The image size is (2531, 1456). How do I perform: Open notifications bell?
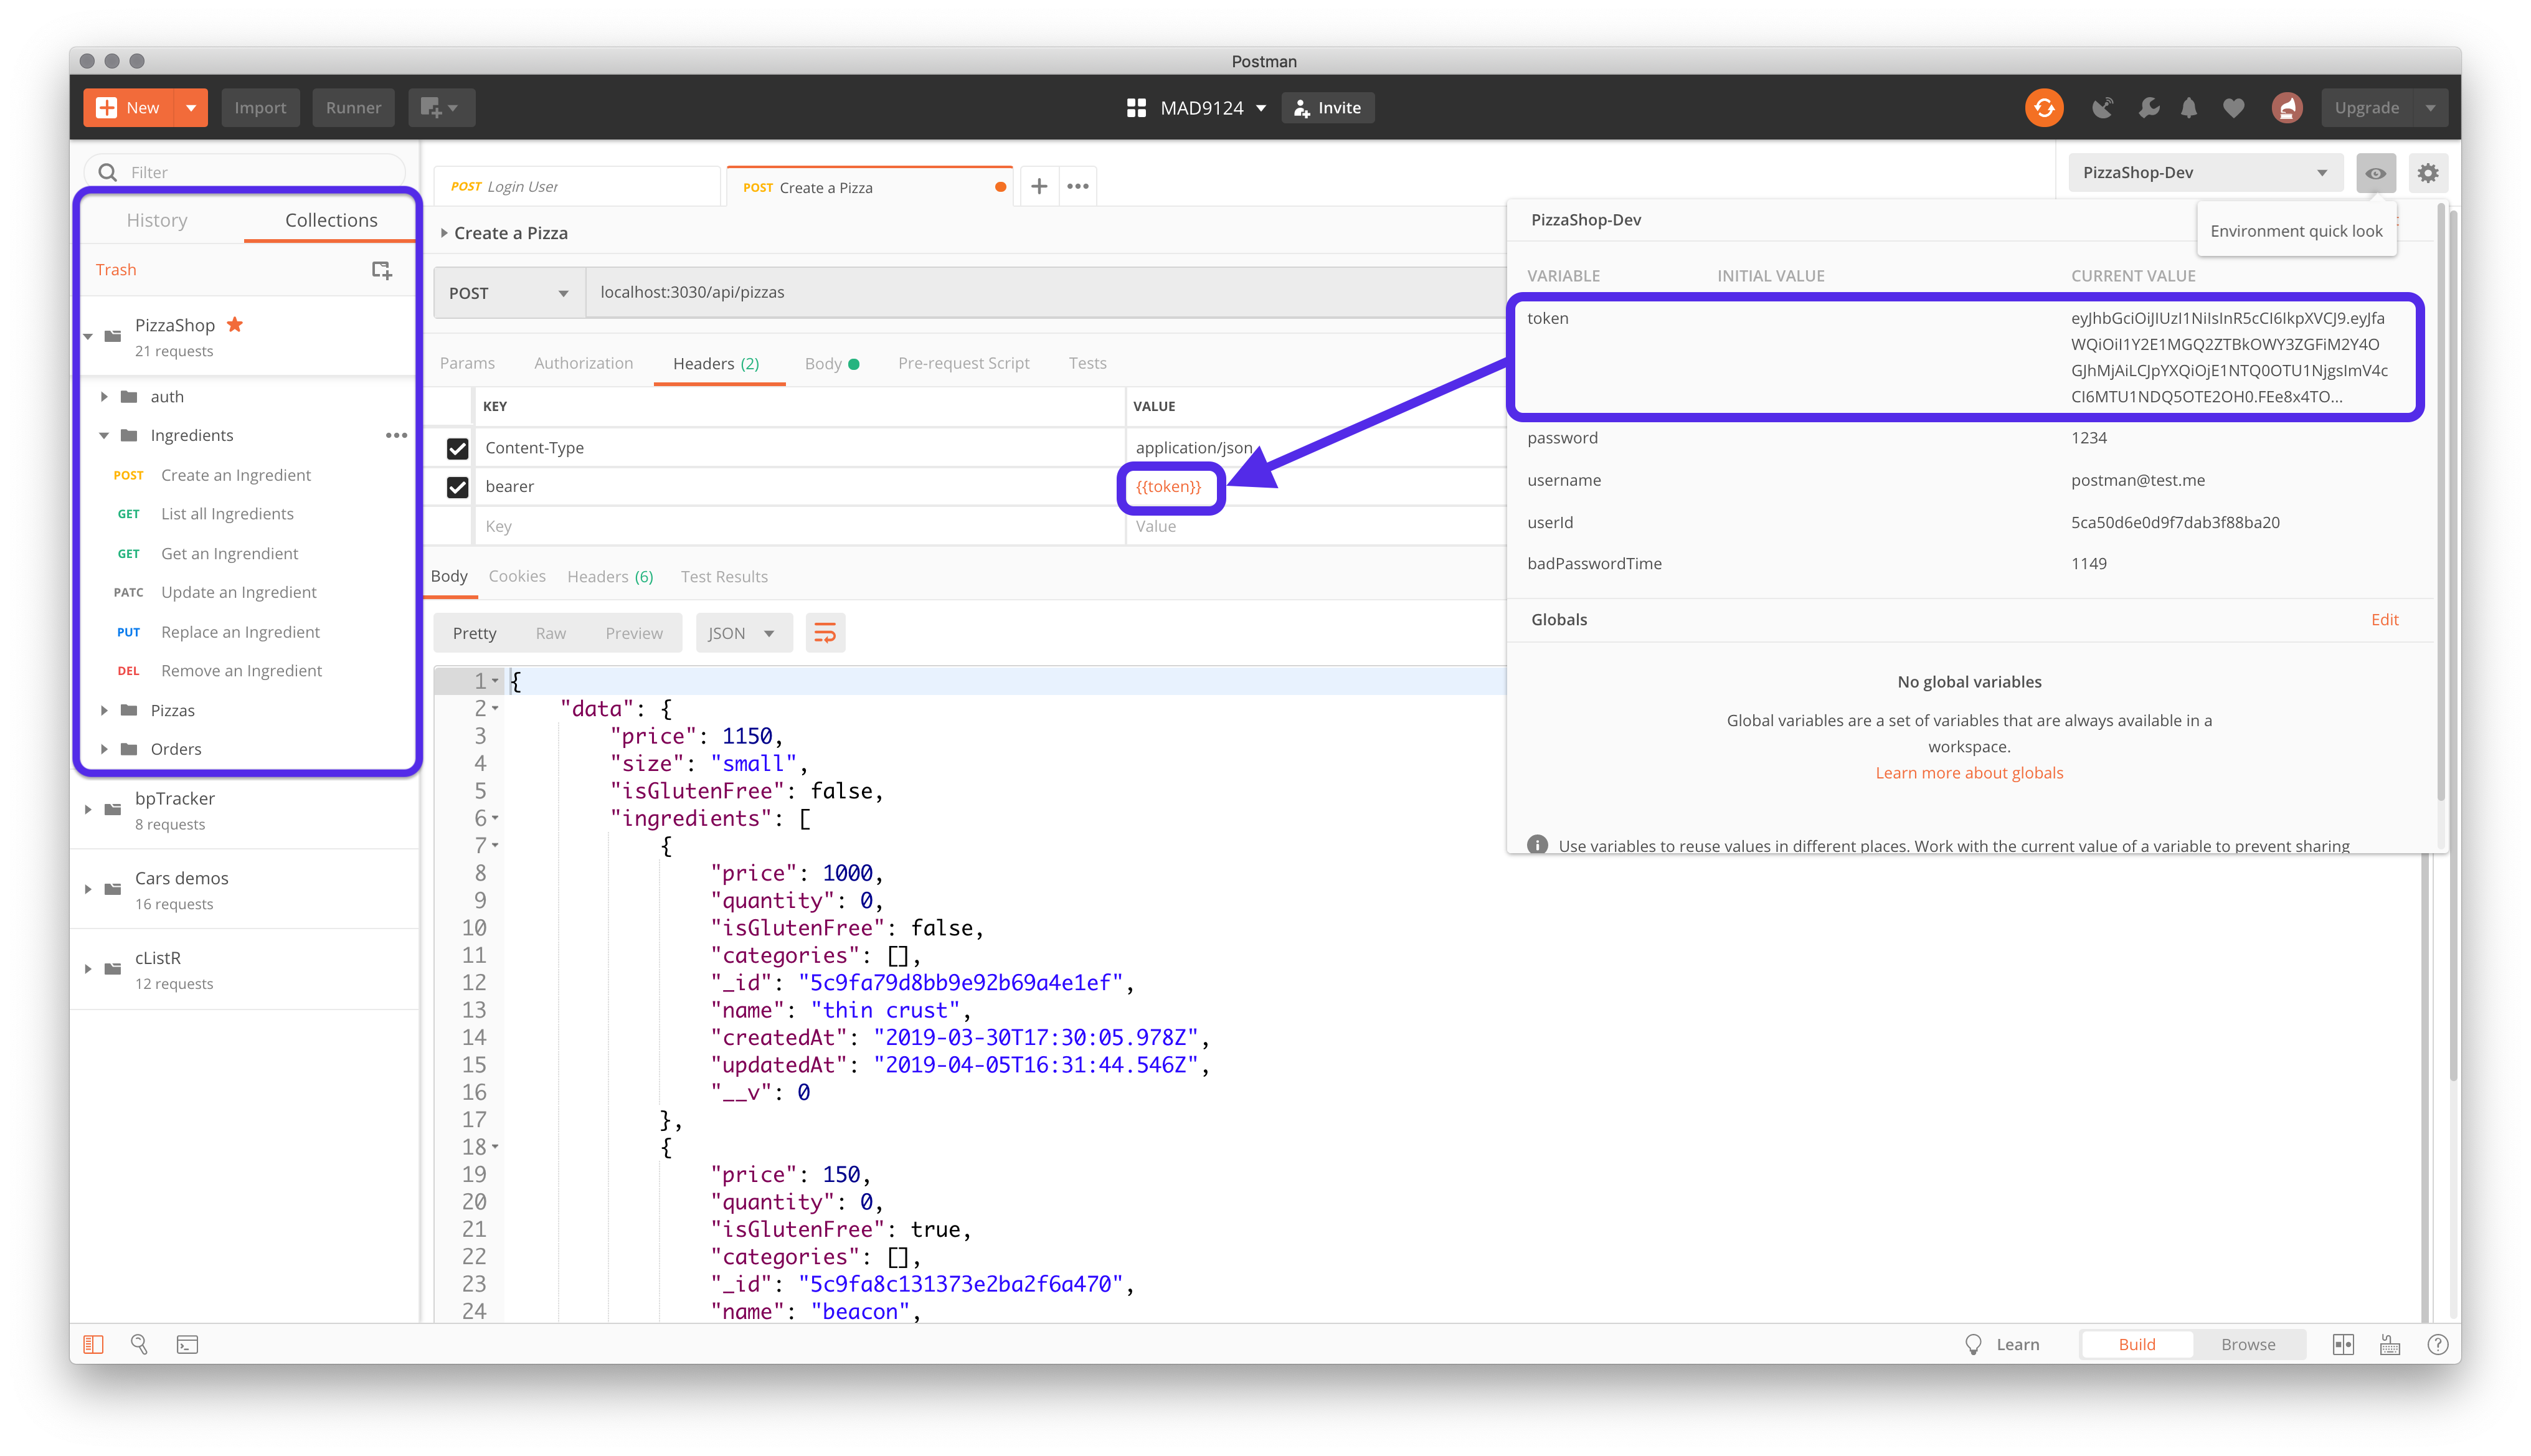2189,107
